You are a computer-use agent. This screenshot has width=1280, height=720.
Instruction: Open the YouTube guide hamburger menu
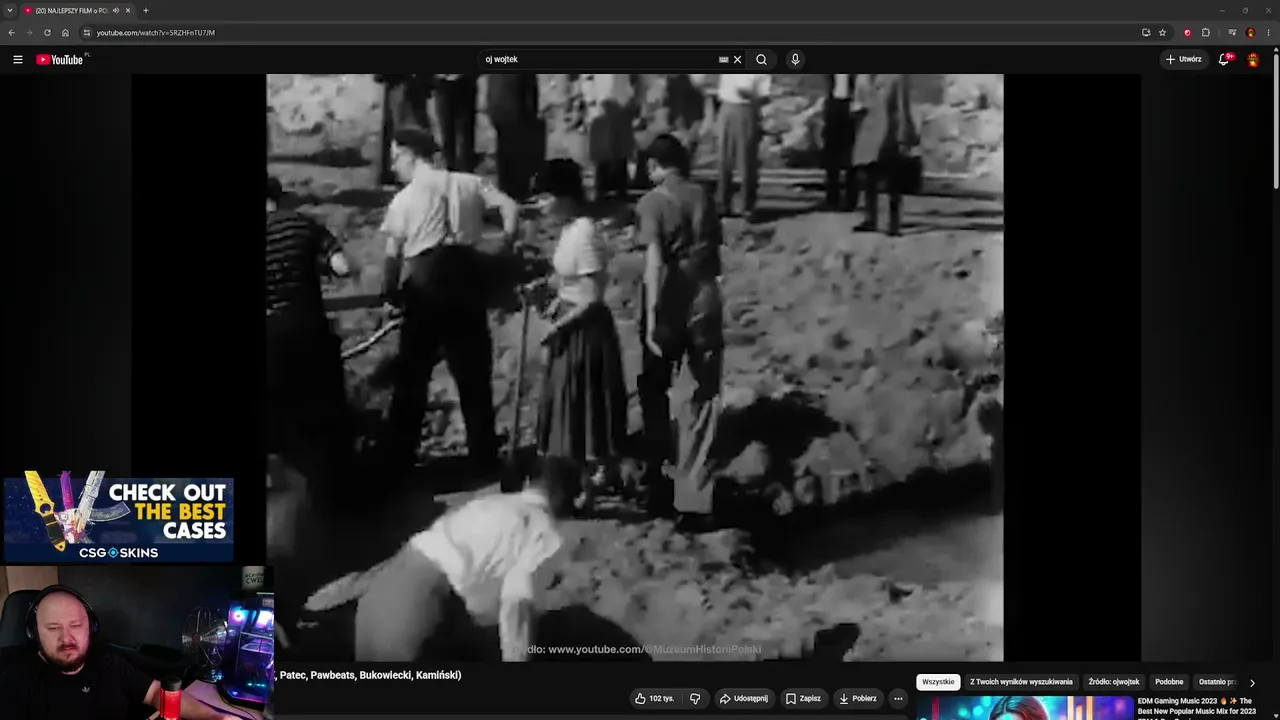[x=18, y=59]
